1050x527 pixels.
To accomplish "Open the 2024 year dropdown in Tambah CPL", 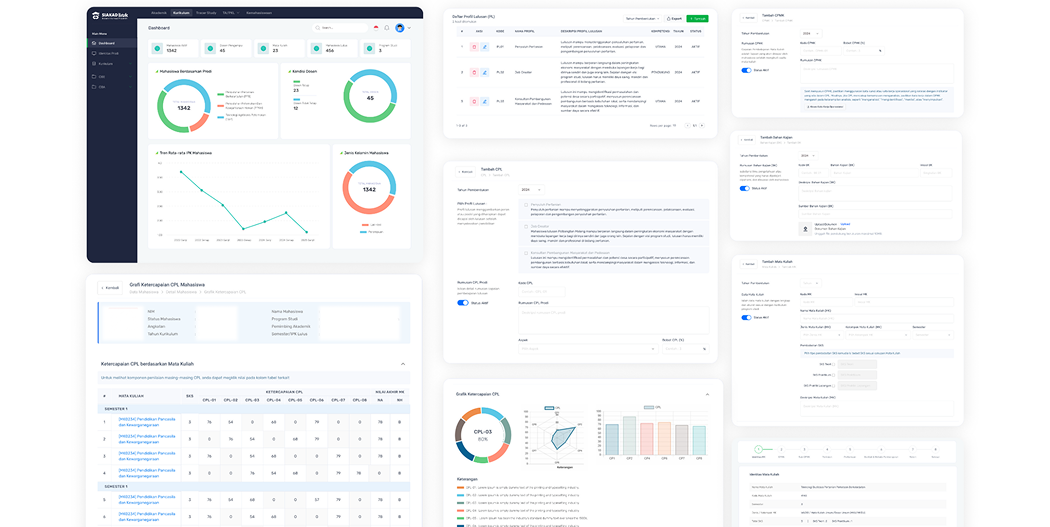I will 531,190.
